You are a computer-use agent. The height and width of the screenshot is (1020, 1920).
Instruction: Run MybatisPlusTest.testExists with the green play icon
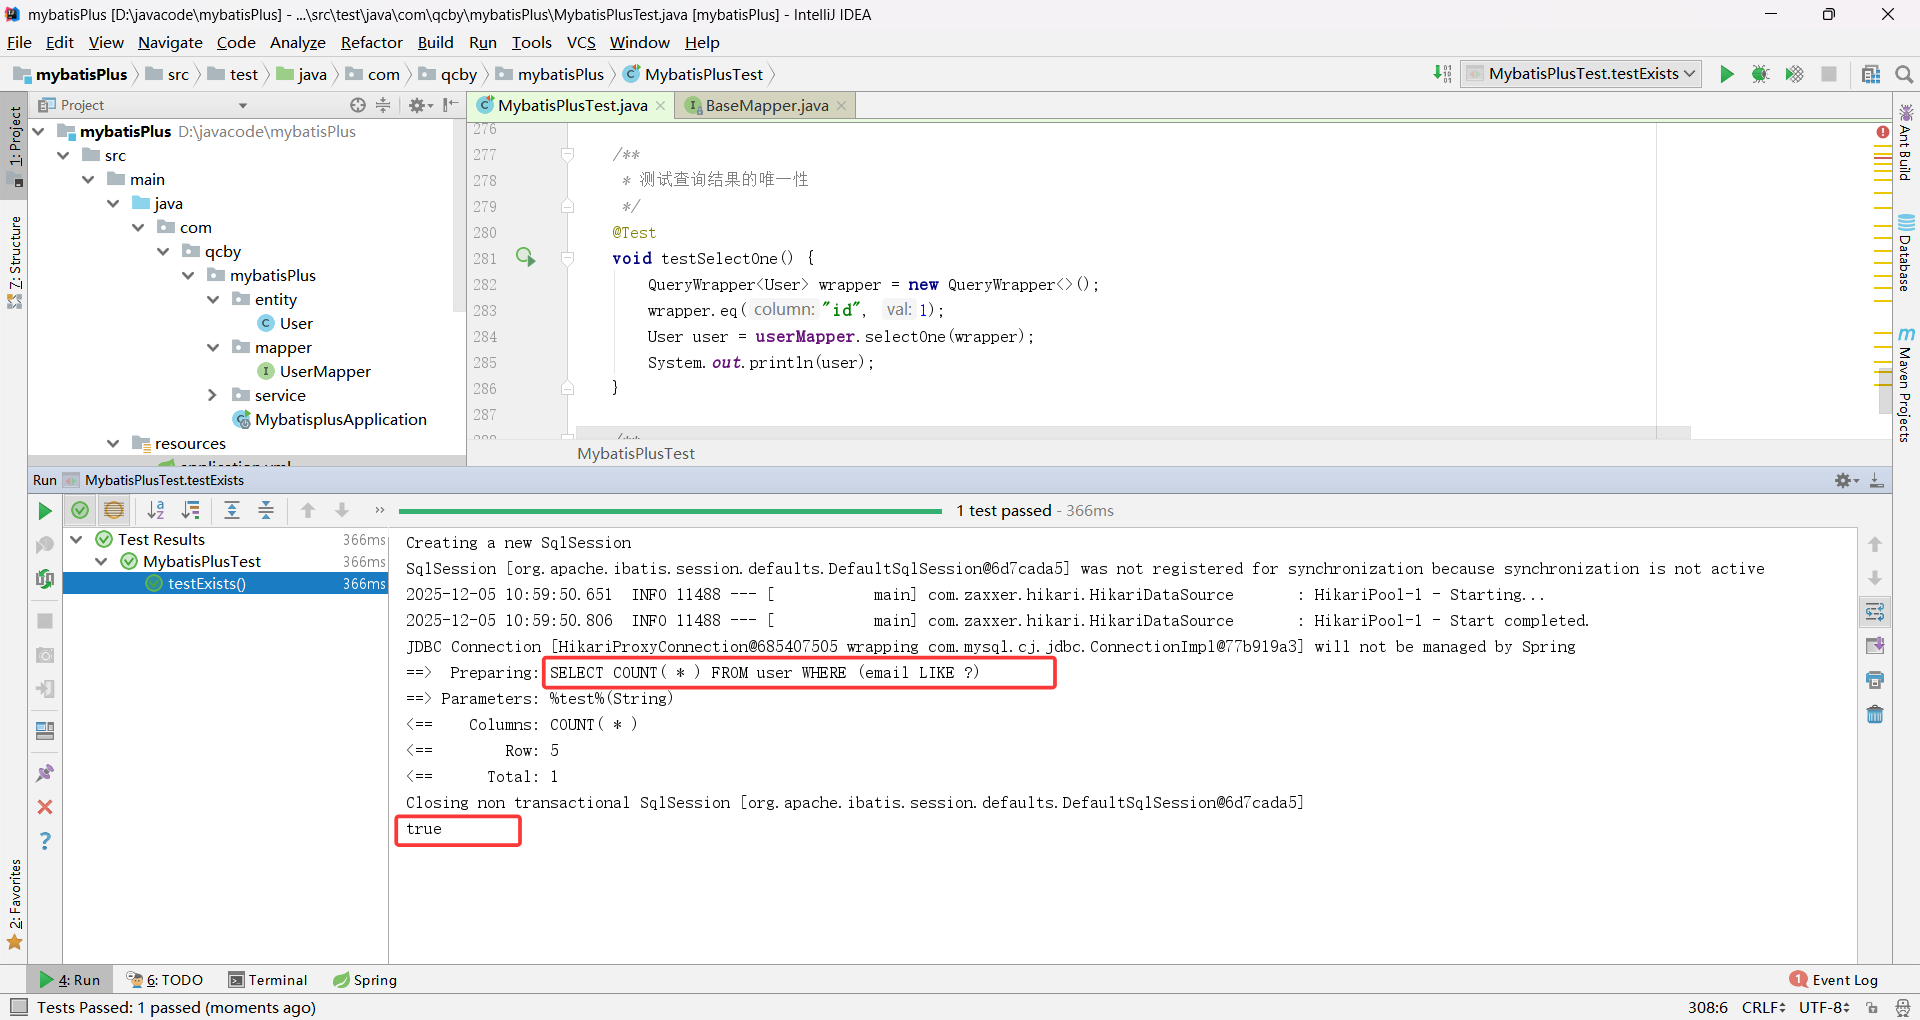(x=1727, y=74)
